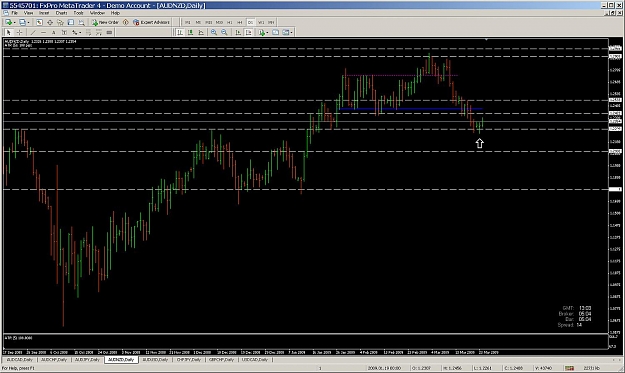Open the Arrows tool dropdown
This screenshot has width=625, height=373.
[80, 33]
